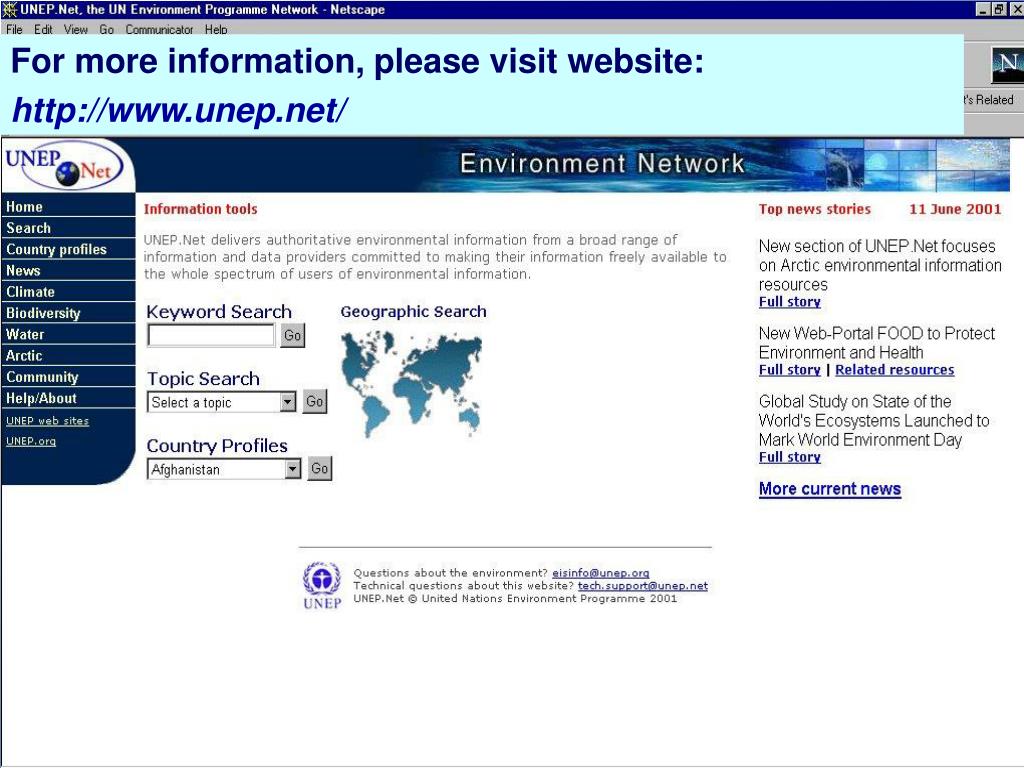The image size is (1024, 768).
Task: Open More current news link
Action: pyautogui.click(x=830, y=489)
